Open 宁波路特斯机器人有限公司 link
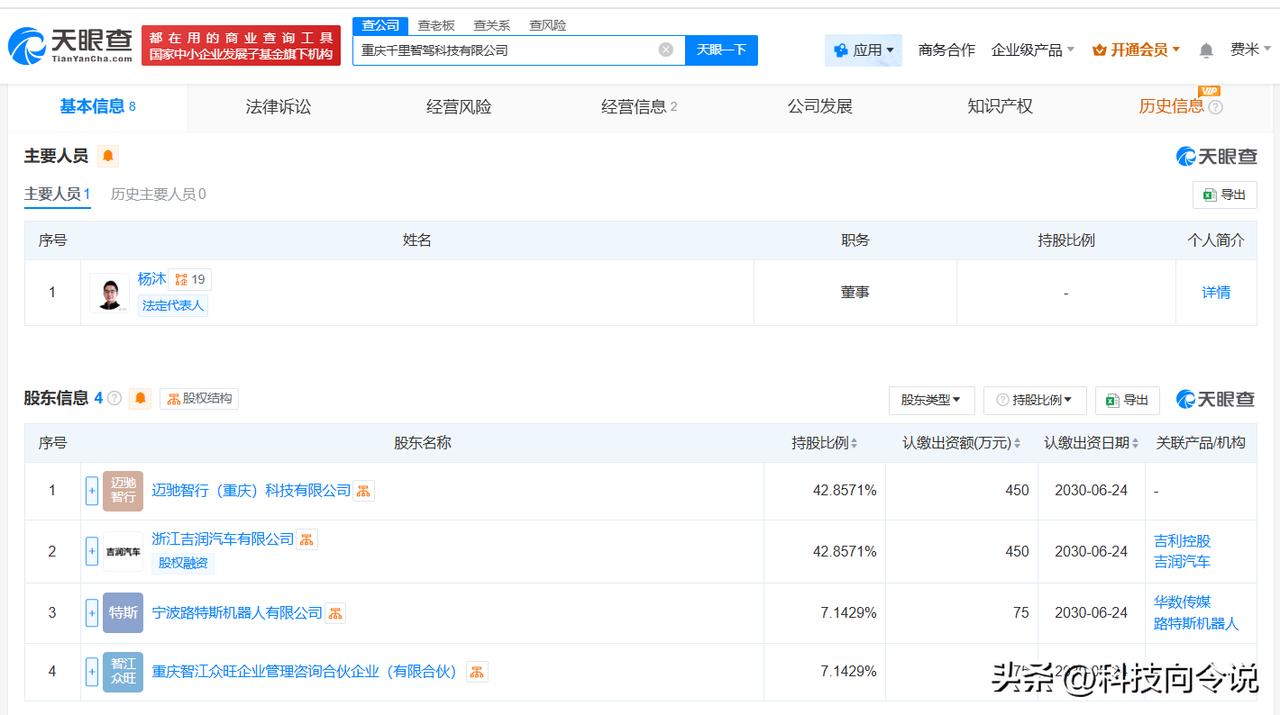The width and height of the screenshot is (1280, 715). coord(237,613)
